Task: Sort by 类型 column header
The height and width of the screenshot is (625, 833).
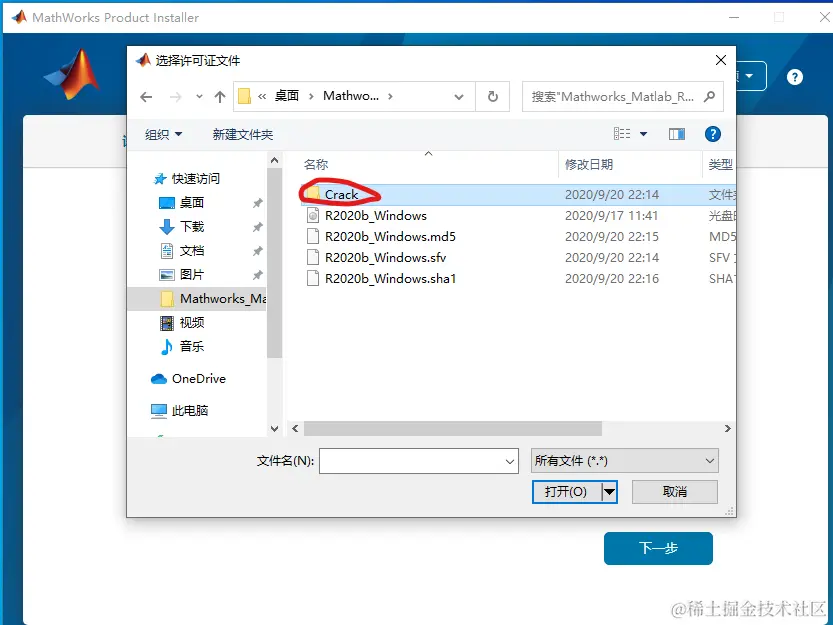Action: tap(720, 165)
